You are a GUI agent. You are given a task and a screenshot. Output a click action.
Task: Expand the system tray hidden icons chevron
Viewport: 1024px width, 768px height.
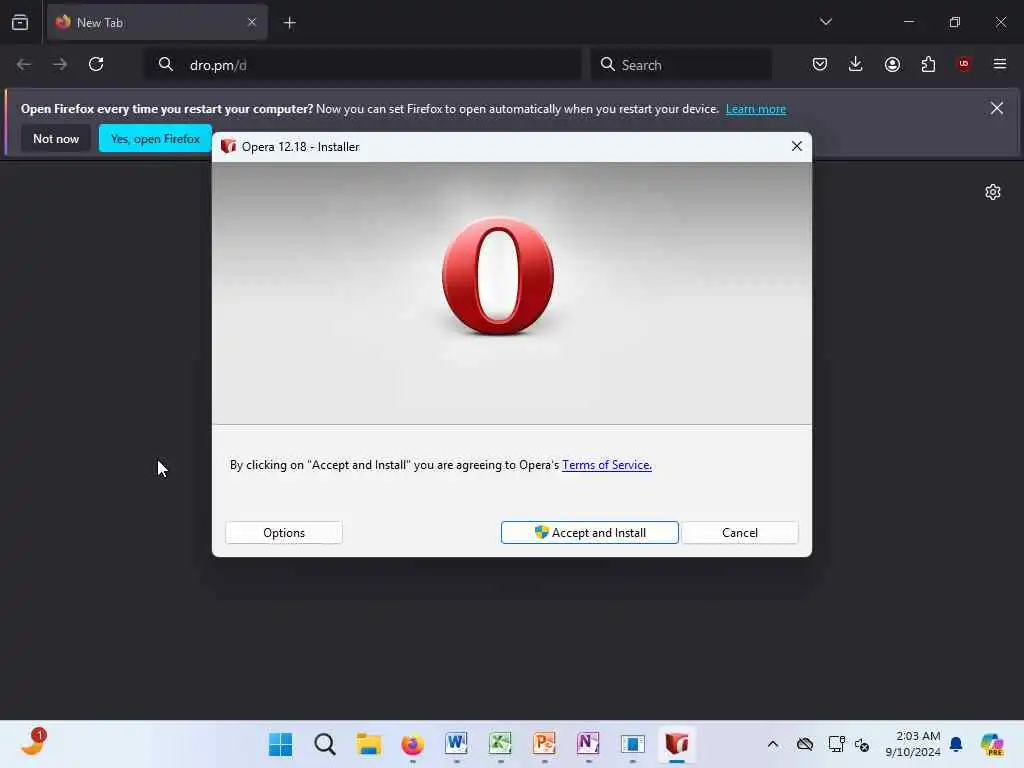click(x=773, y=744)
